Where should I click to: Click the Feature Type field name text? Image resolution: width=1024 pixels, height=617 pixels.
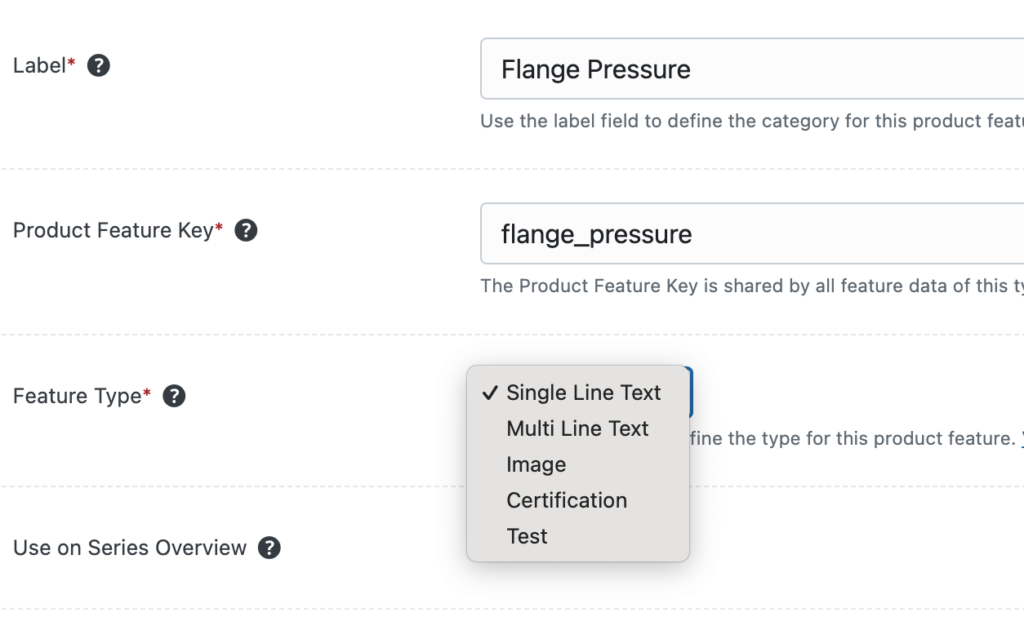coord(76,396)
